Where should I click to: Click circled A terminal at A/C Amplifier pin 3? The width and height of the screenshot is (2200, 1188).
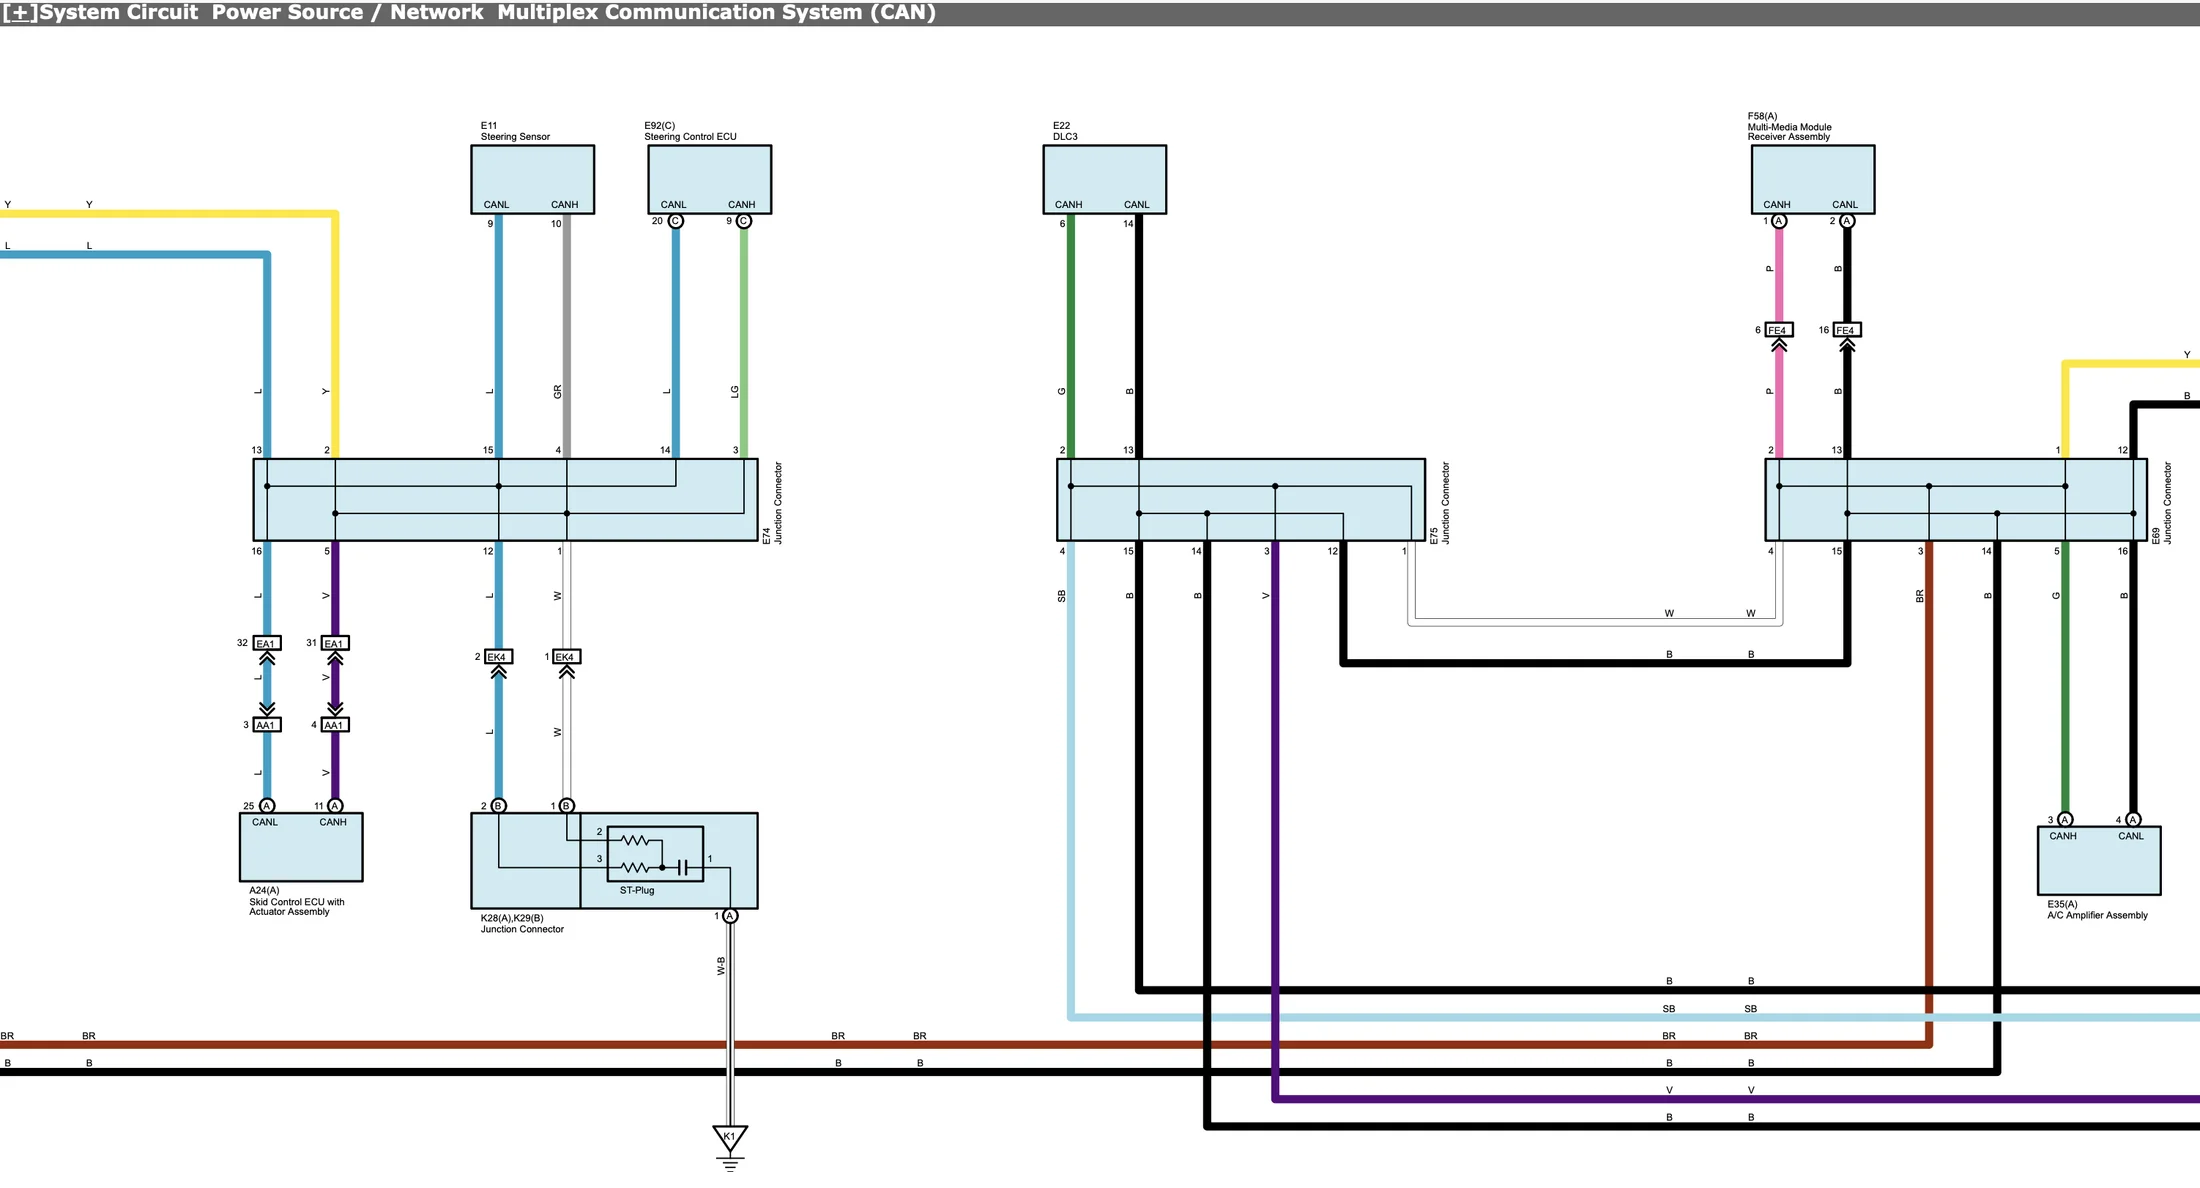[2065, 820]
